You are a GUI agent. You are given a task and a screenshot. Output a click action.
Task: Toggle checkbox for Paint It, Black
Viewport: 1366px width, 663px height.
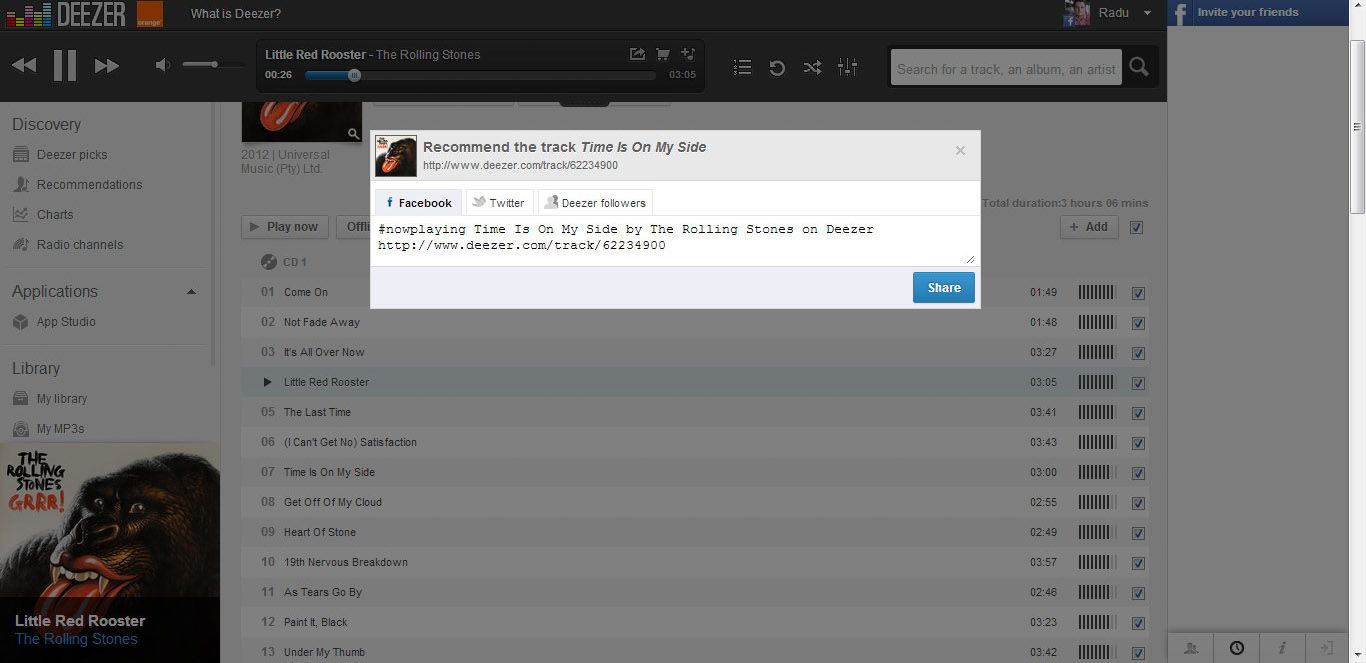1138,623
